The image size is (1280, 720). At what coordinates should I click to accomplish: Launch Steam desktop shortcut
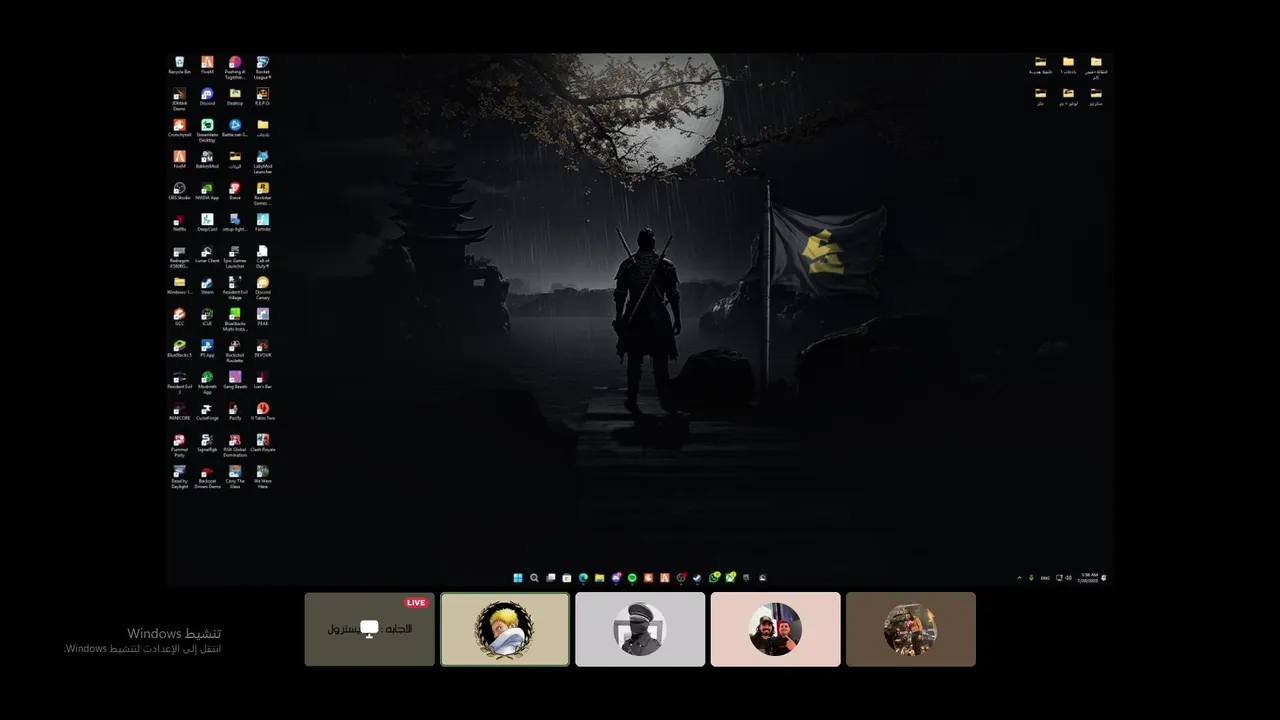pyautogui.click(x=207, y=285)
